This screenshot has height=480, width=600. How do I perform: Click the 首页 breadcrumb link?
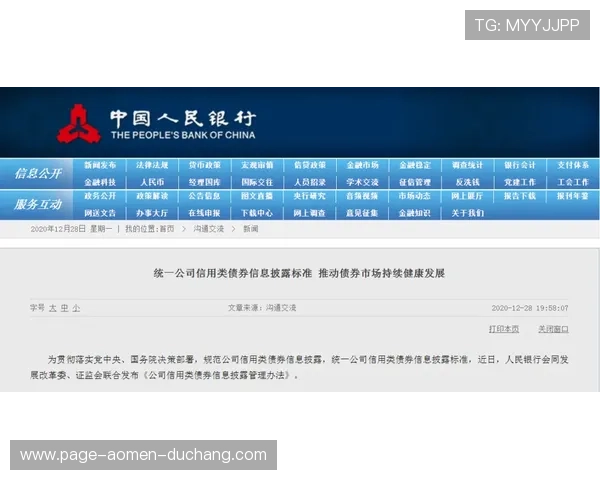[x=167, y=229]
